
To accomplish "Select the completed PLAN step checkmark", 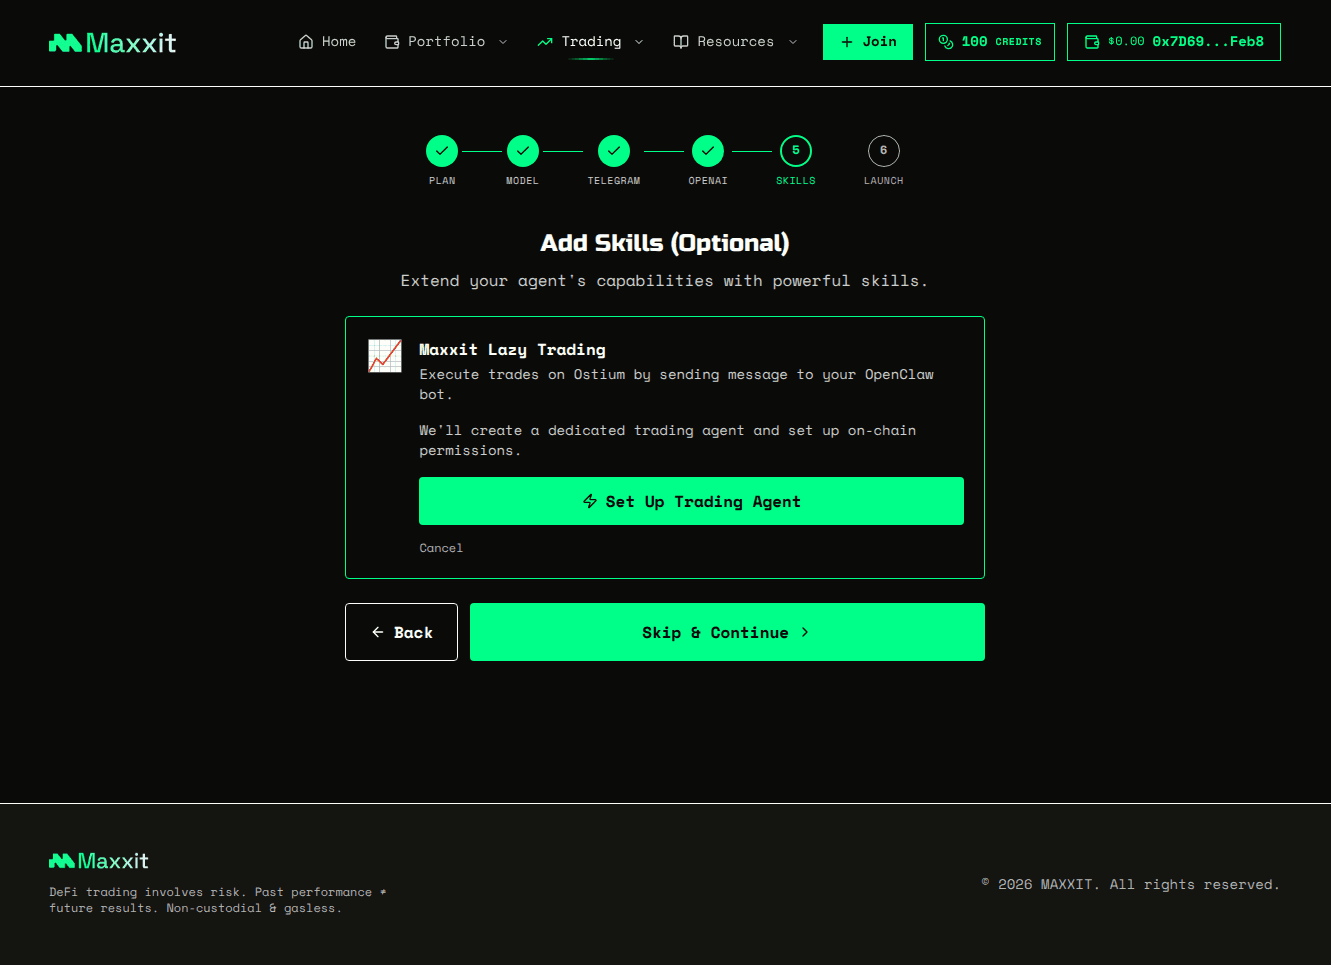I will tap(441, 151).
